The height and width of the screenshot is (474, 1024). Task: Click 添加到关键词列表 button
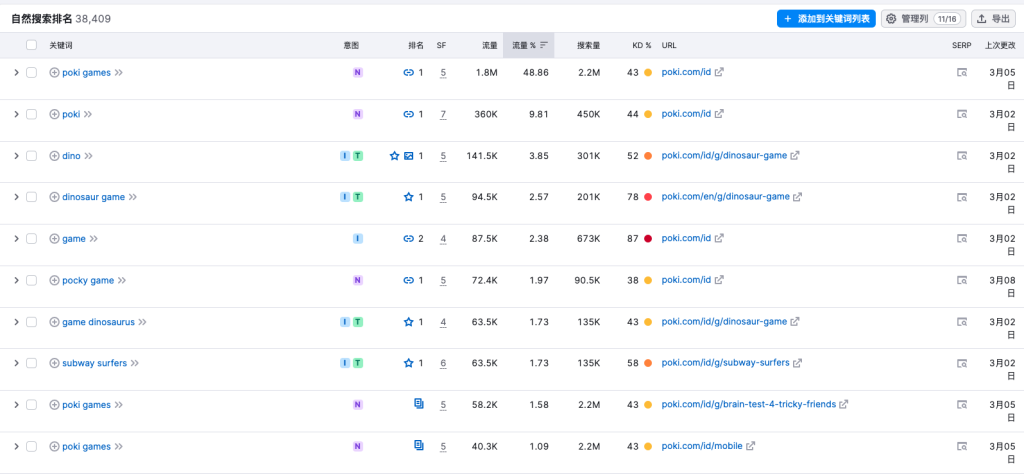pyautogui.click(x=826, y=19)
